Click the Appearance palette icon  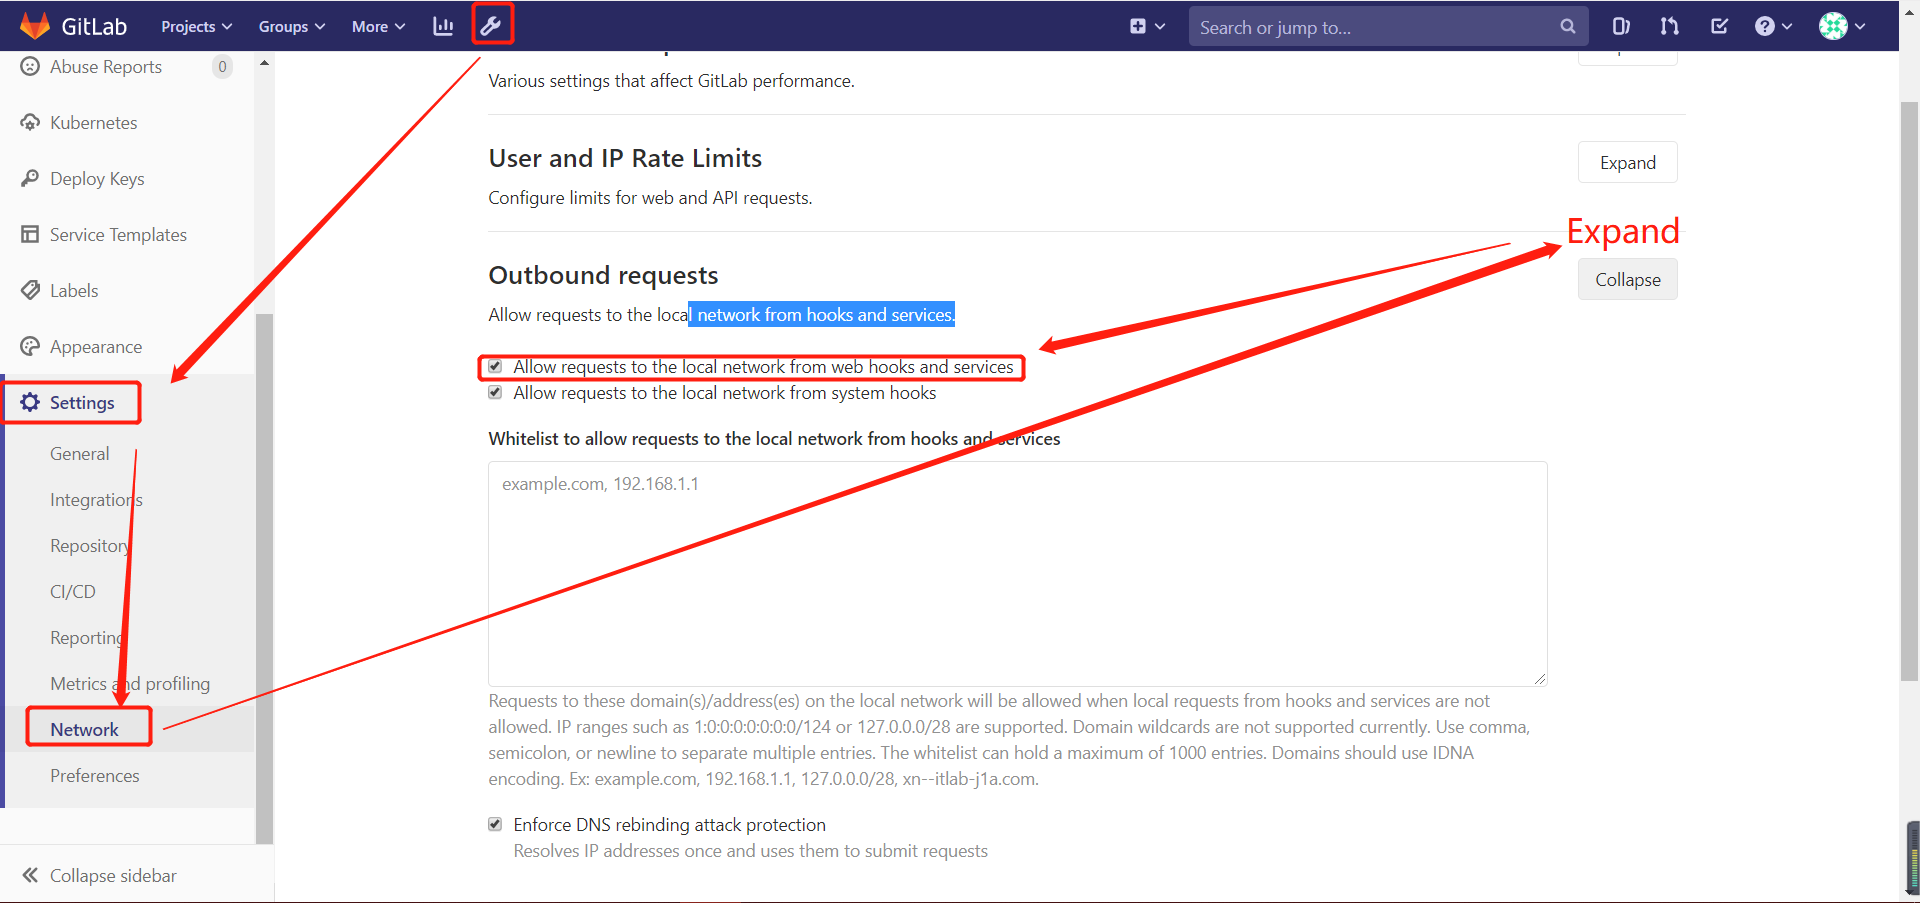[30, 346]
